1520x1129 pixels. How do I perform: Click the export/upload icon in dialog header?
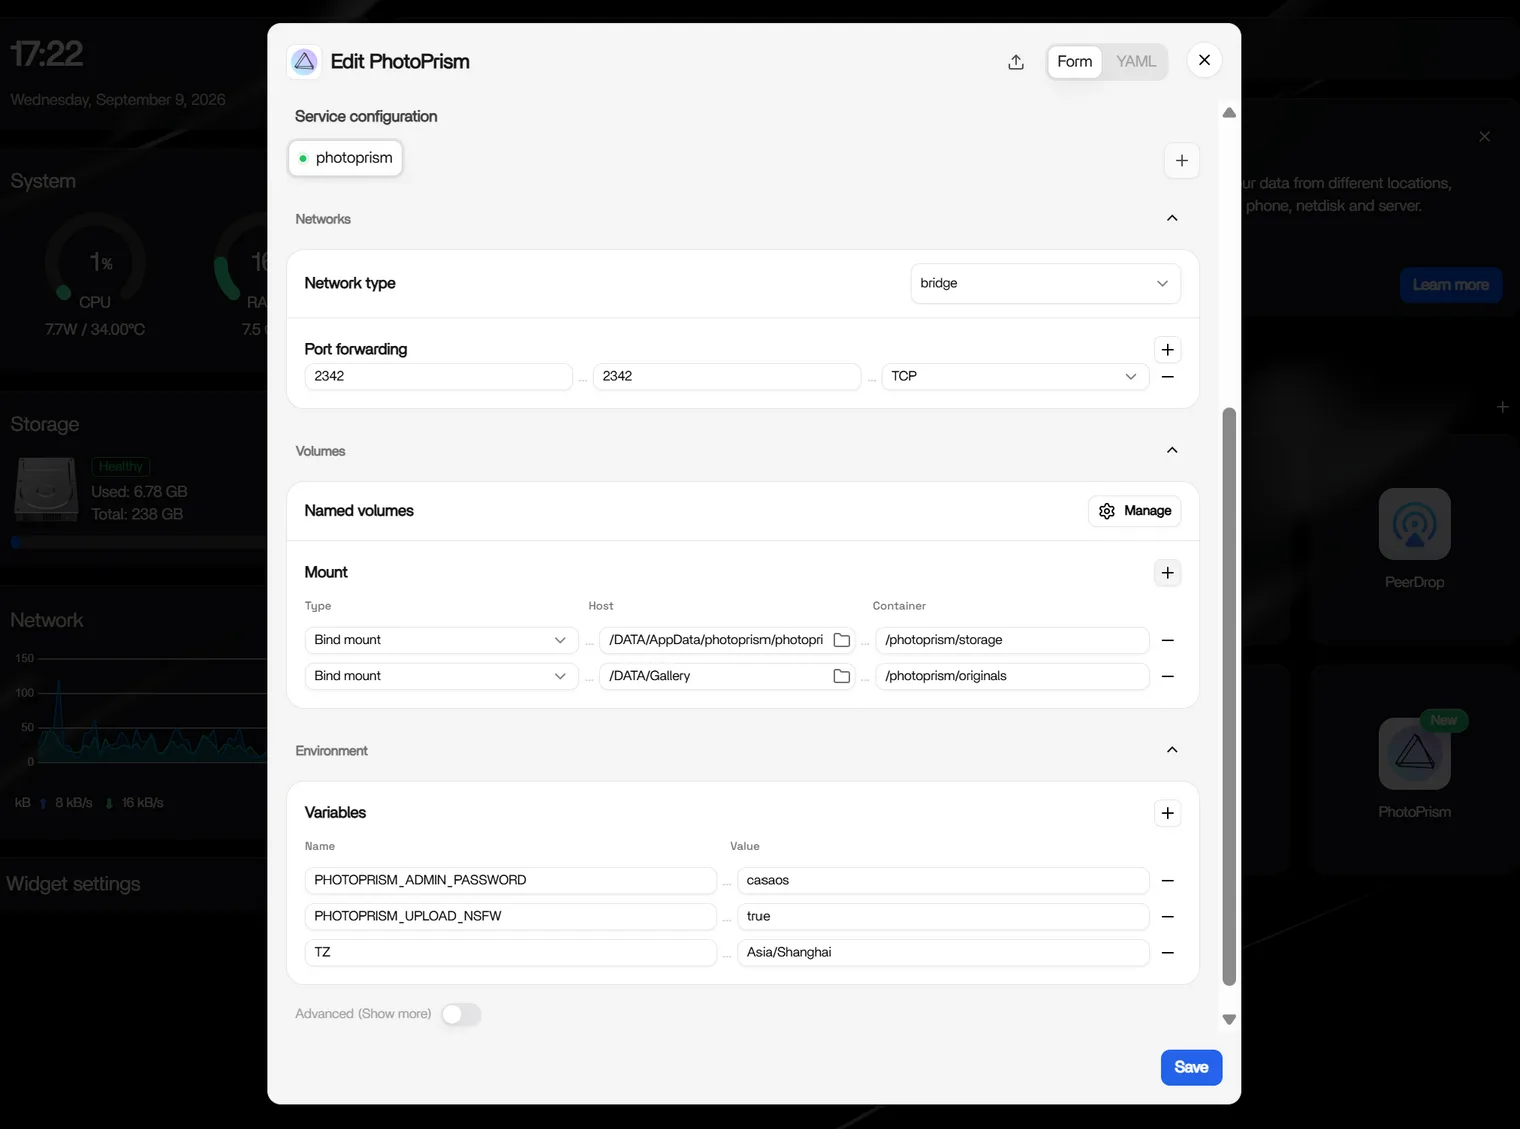click(x=1016, y=62)
